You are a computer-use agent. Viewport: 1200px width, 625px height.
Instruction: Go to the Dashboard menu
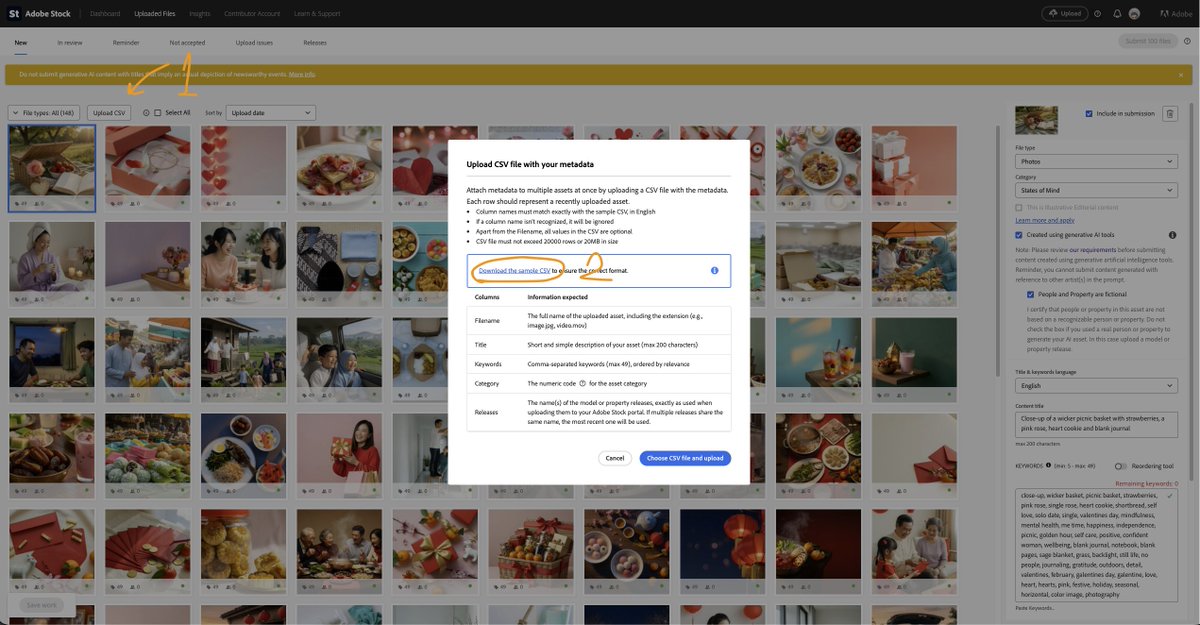pyautogui.click(x=105, y=14)
